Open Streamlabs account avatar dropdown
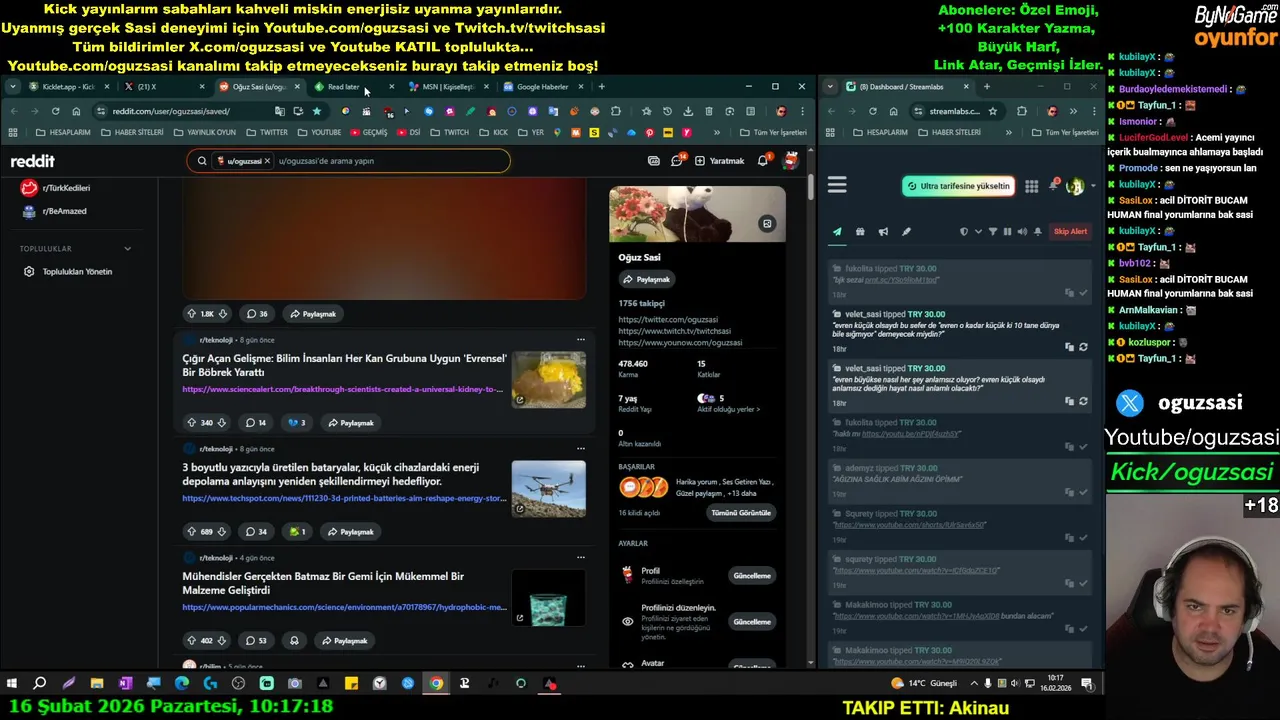Screen dimensions: 1280x720 pyautogui.click(x=1079, y=186)
